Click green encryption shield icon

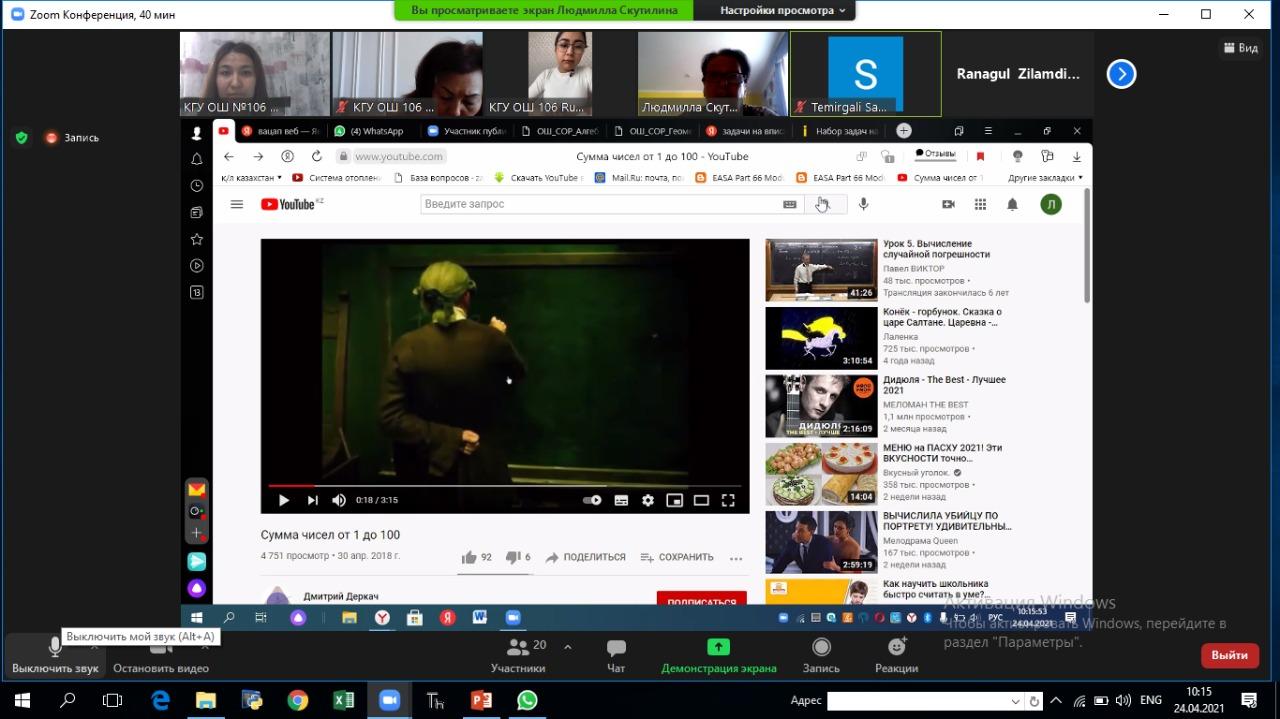click(x=21, y=138)
